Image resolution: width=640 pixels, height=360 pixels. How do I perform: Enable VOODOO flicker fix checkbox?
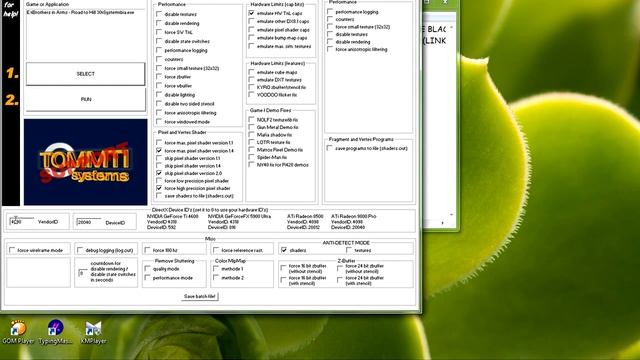click(251, 95)
